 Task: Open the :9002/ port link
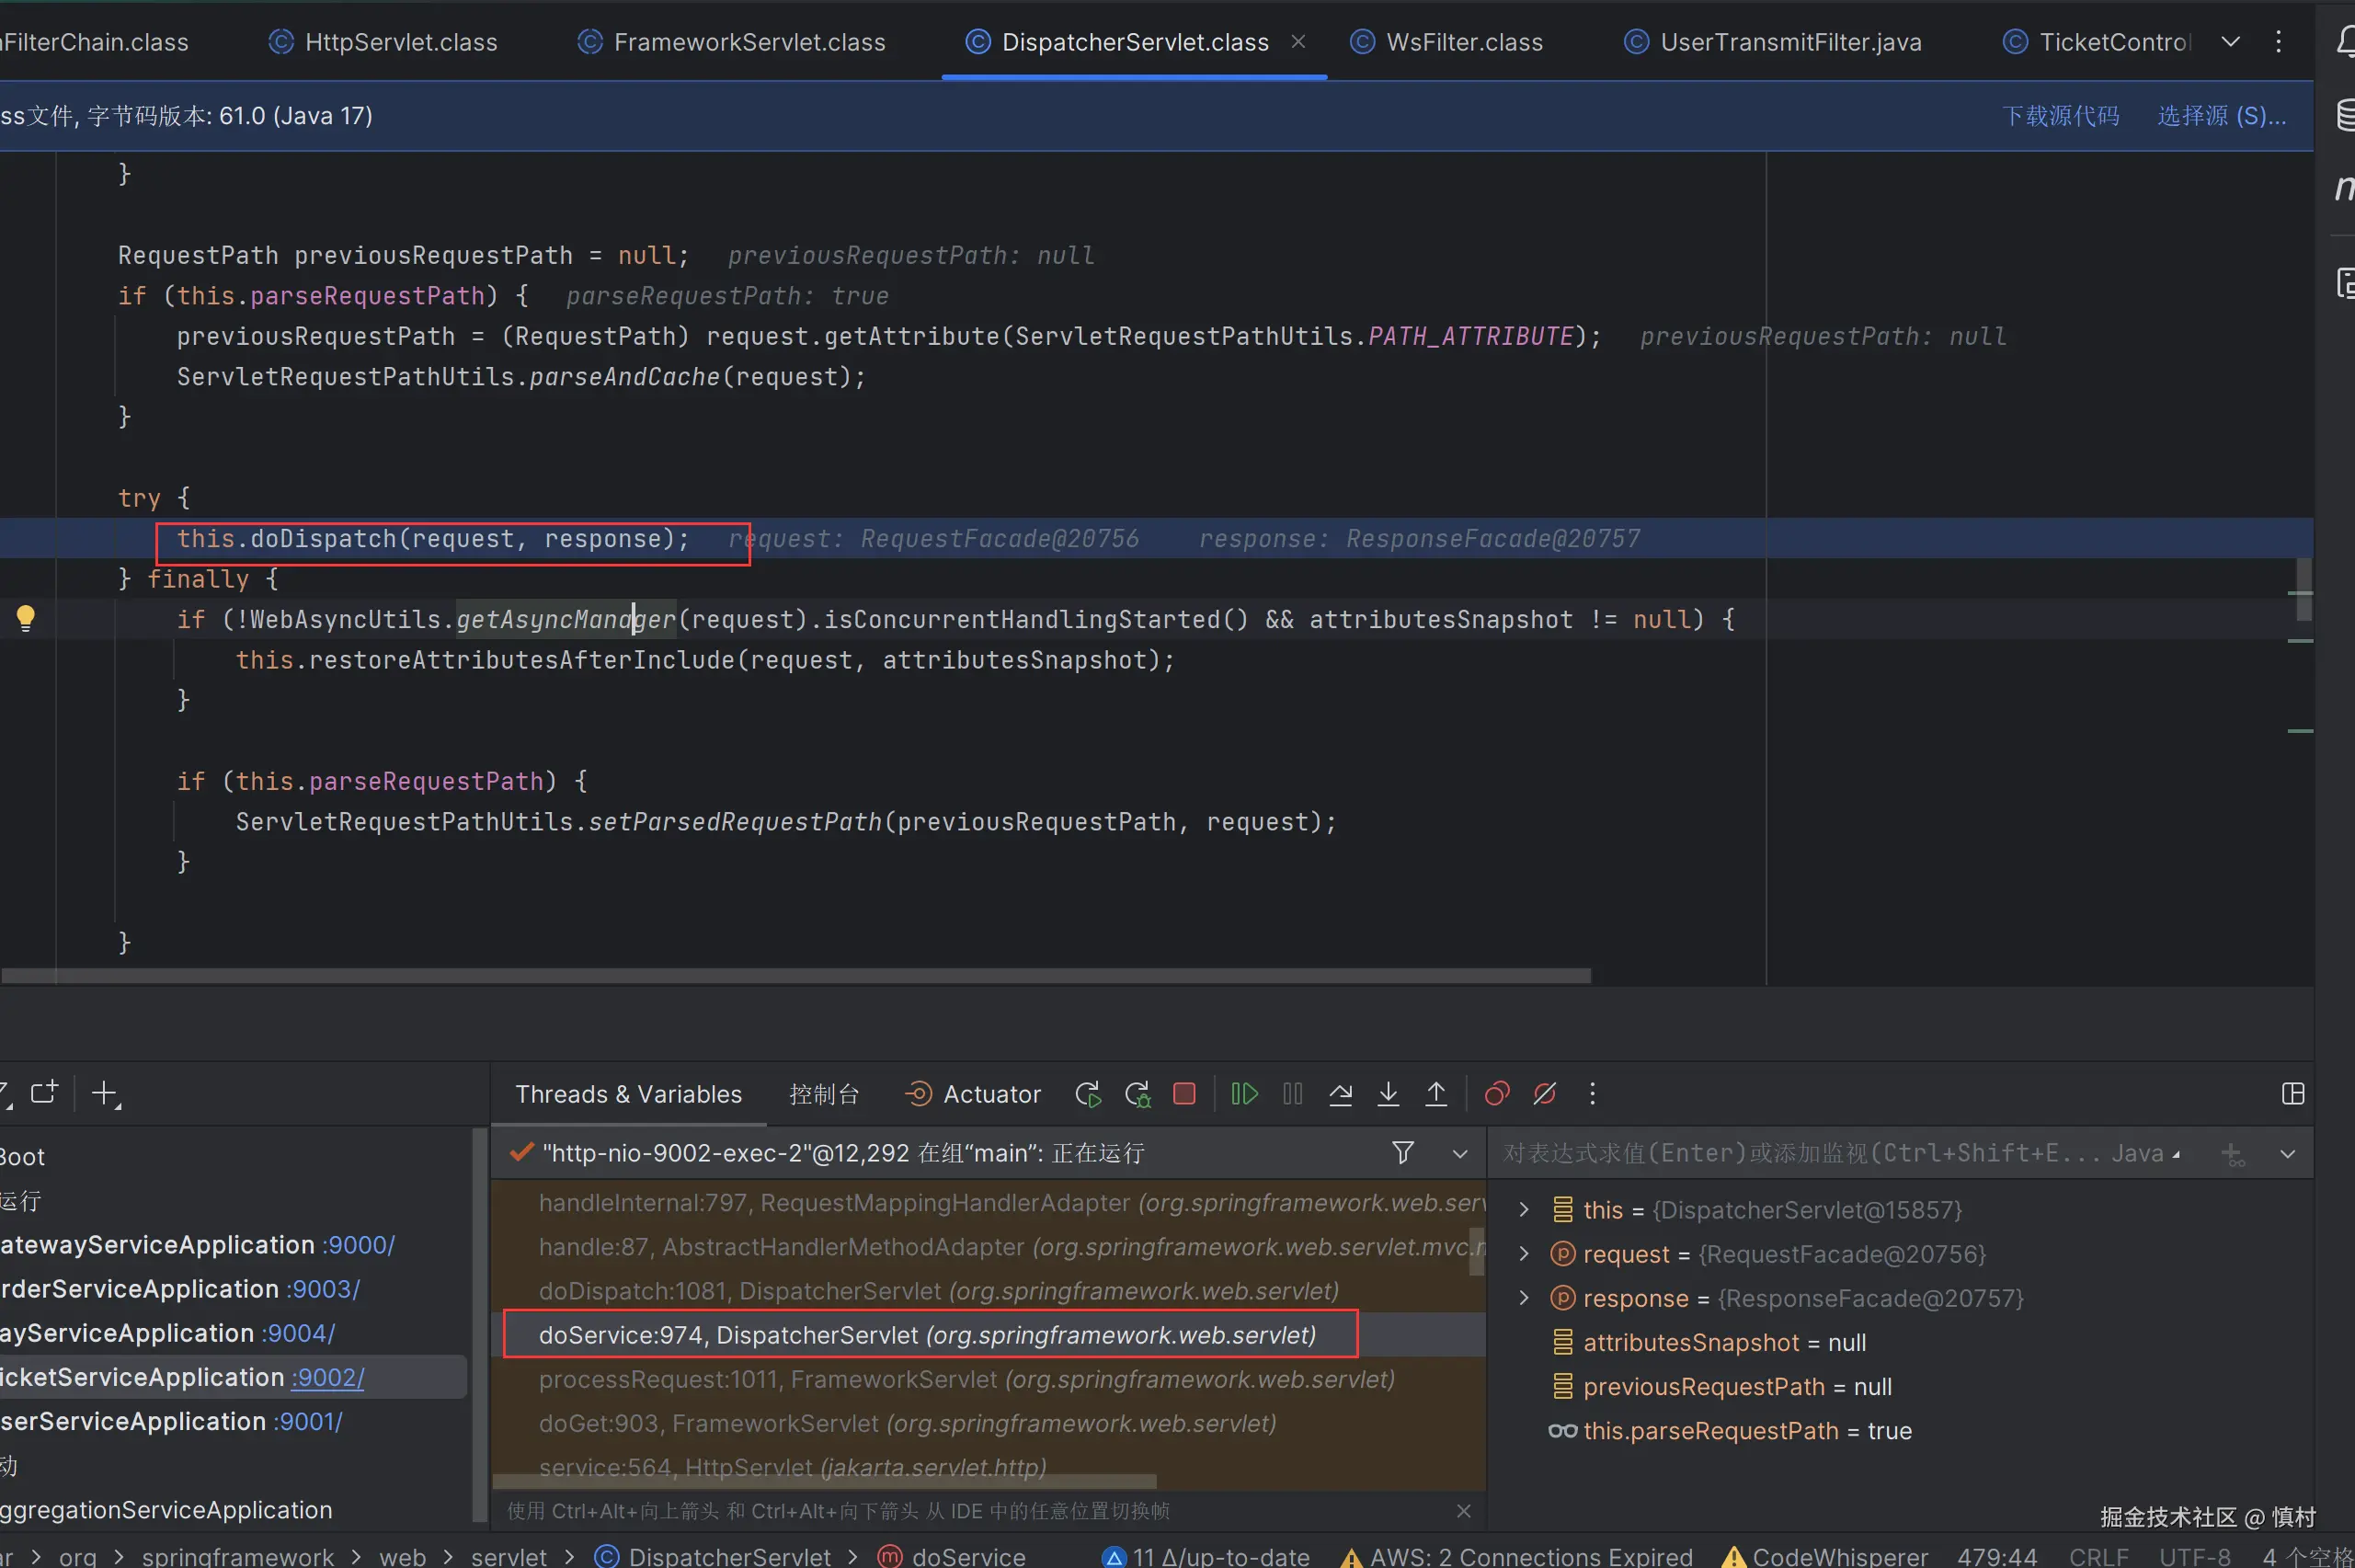(x=328, y=1377)
